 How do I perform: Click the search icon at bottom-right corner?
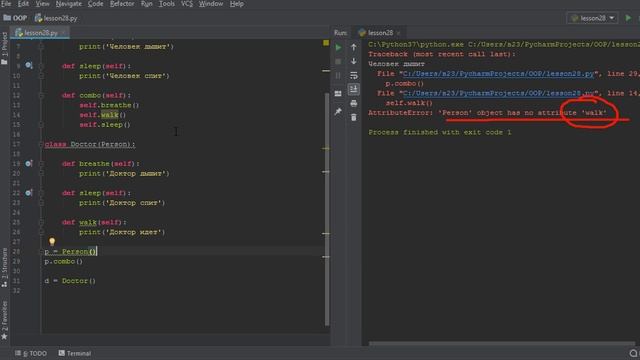click(x=633, y=353)
